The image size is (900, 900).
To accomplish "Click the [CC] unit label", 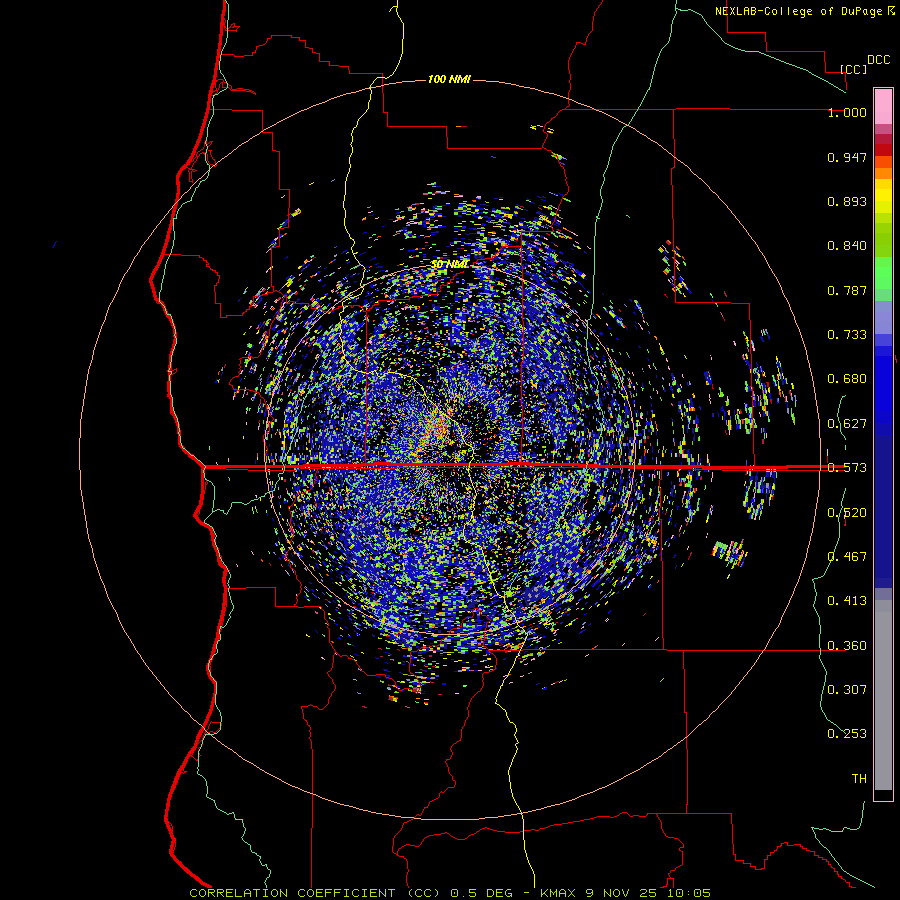I will 854,69.
